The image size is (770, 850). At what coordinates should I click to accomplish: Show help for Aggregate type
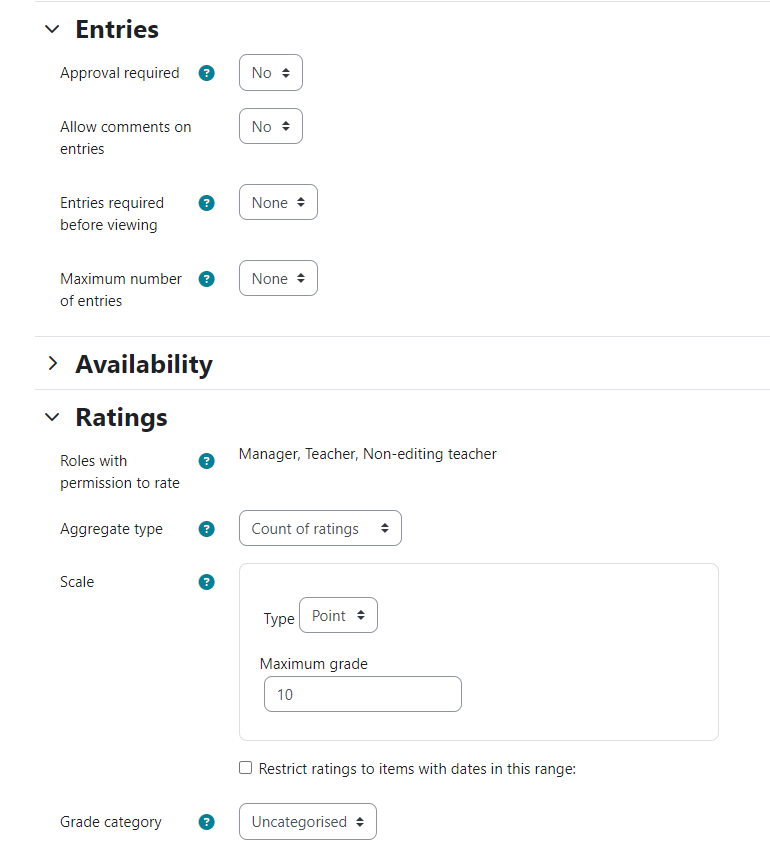(207, 529)
